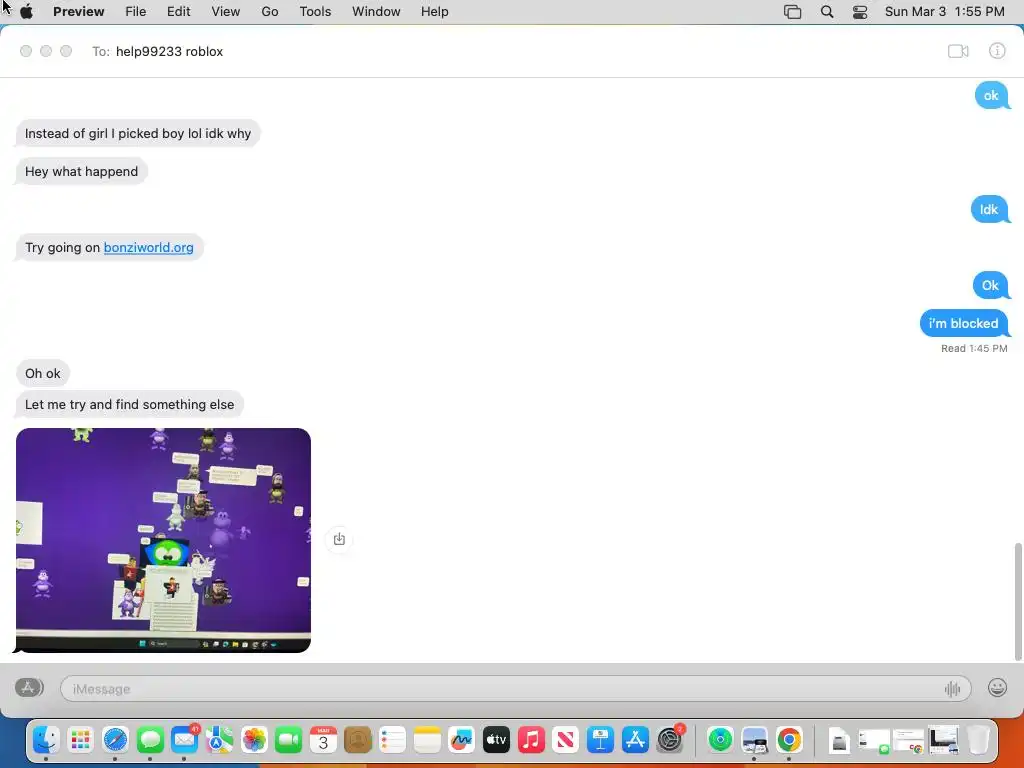Select the 'Idk' sent message
The width and height of the screenshot is (1024, 768).
pos(989,209)
